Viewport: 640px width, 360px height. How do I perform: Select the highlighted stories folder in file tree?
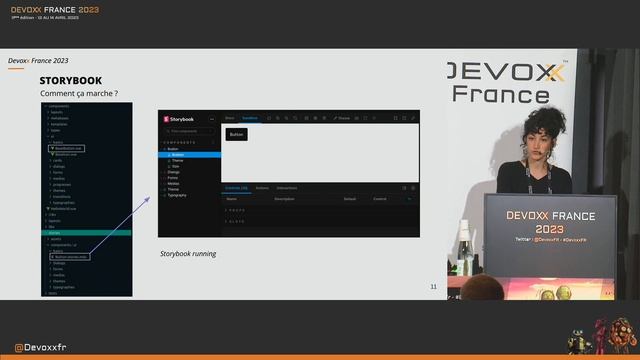(86, 233)
